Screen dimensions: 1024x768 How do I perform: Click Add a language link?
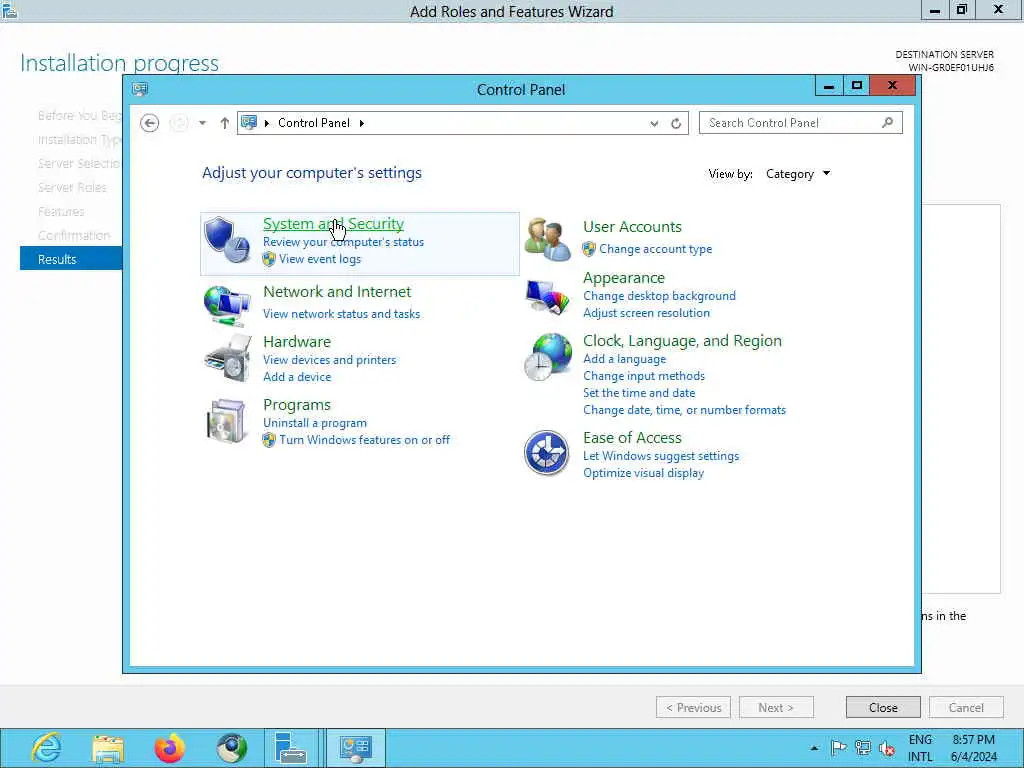point(624,359)
